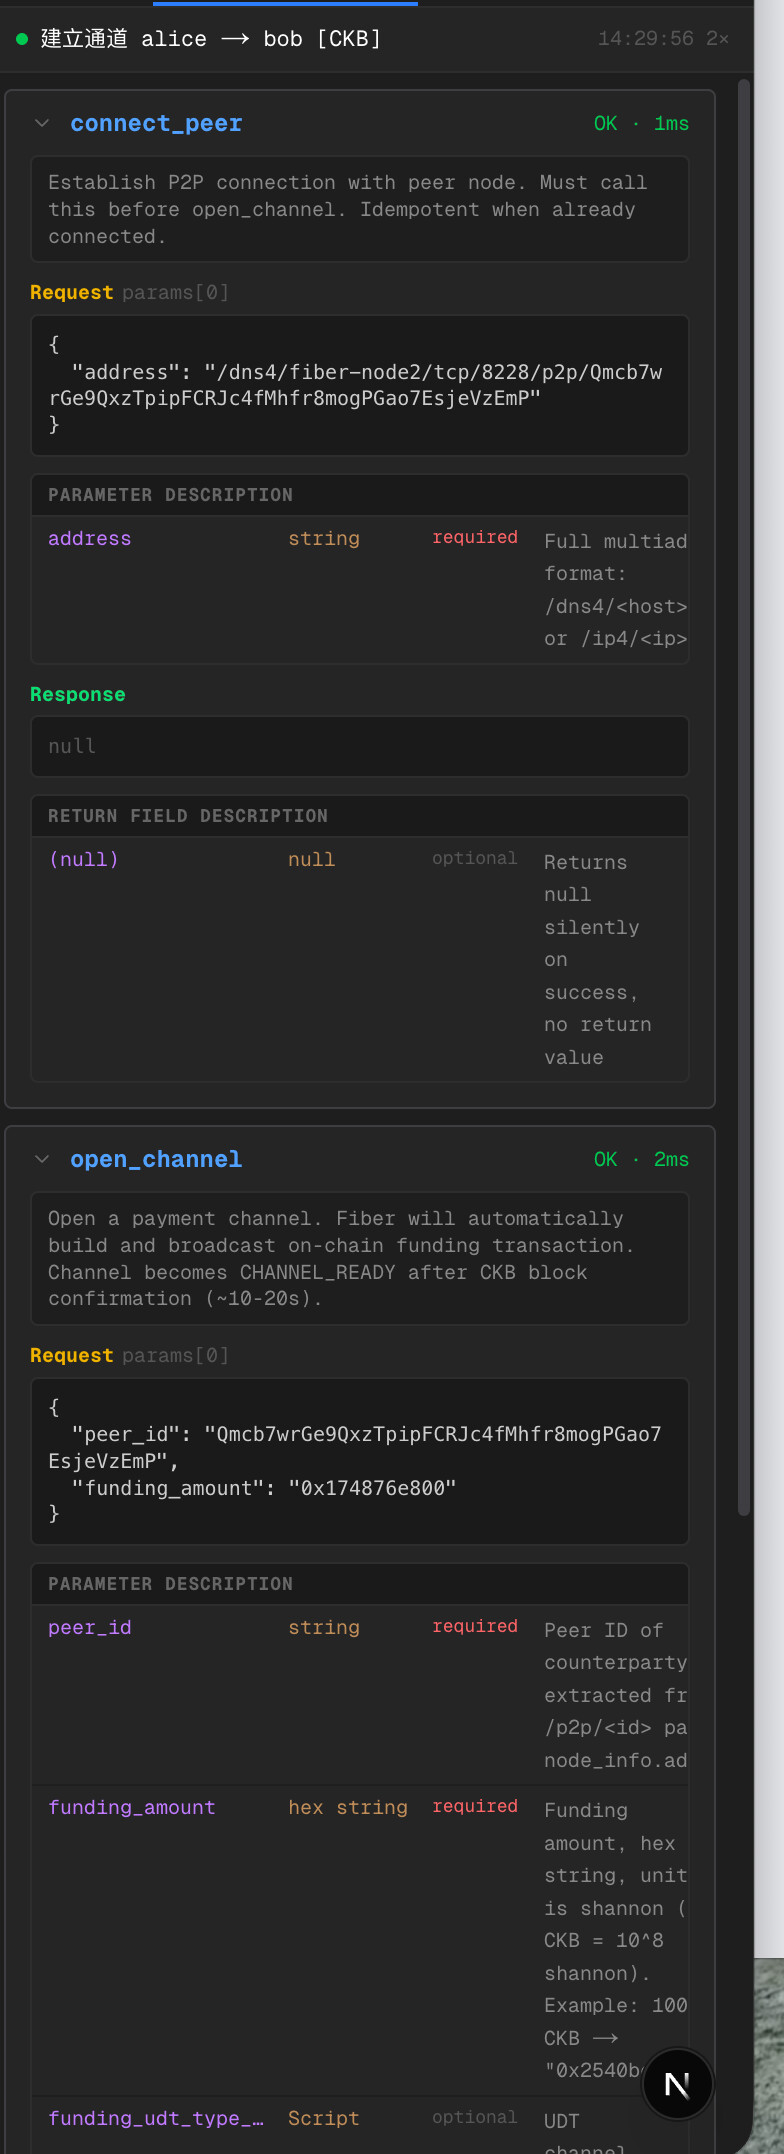Click the green status dot beside 建立通道
This screenshot has width=784, height=2154.
tap(22, 39)
